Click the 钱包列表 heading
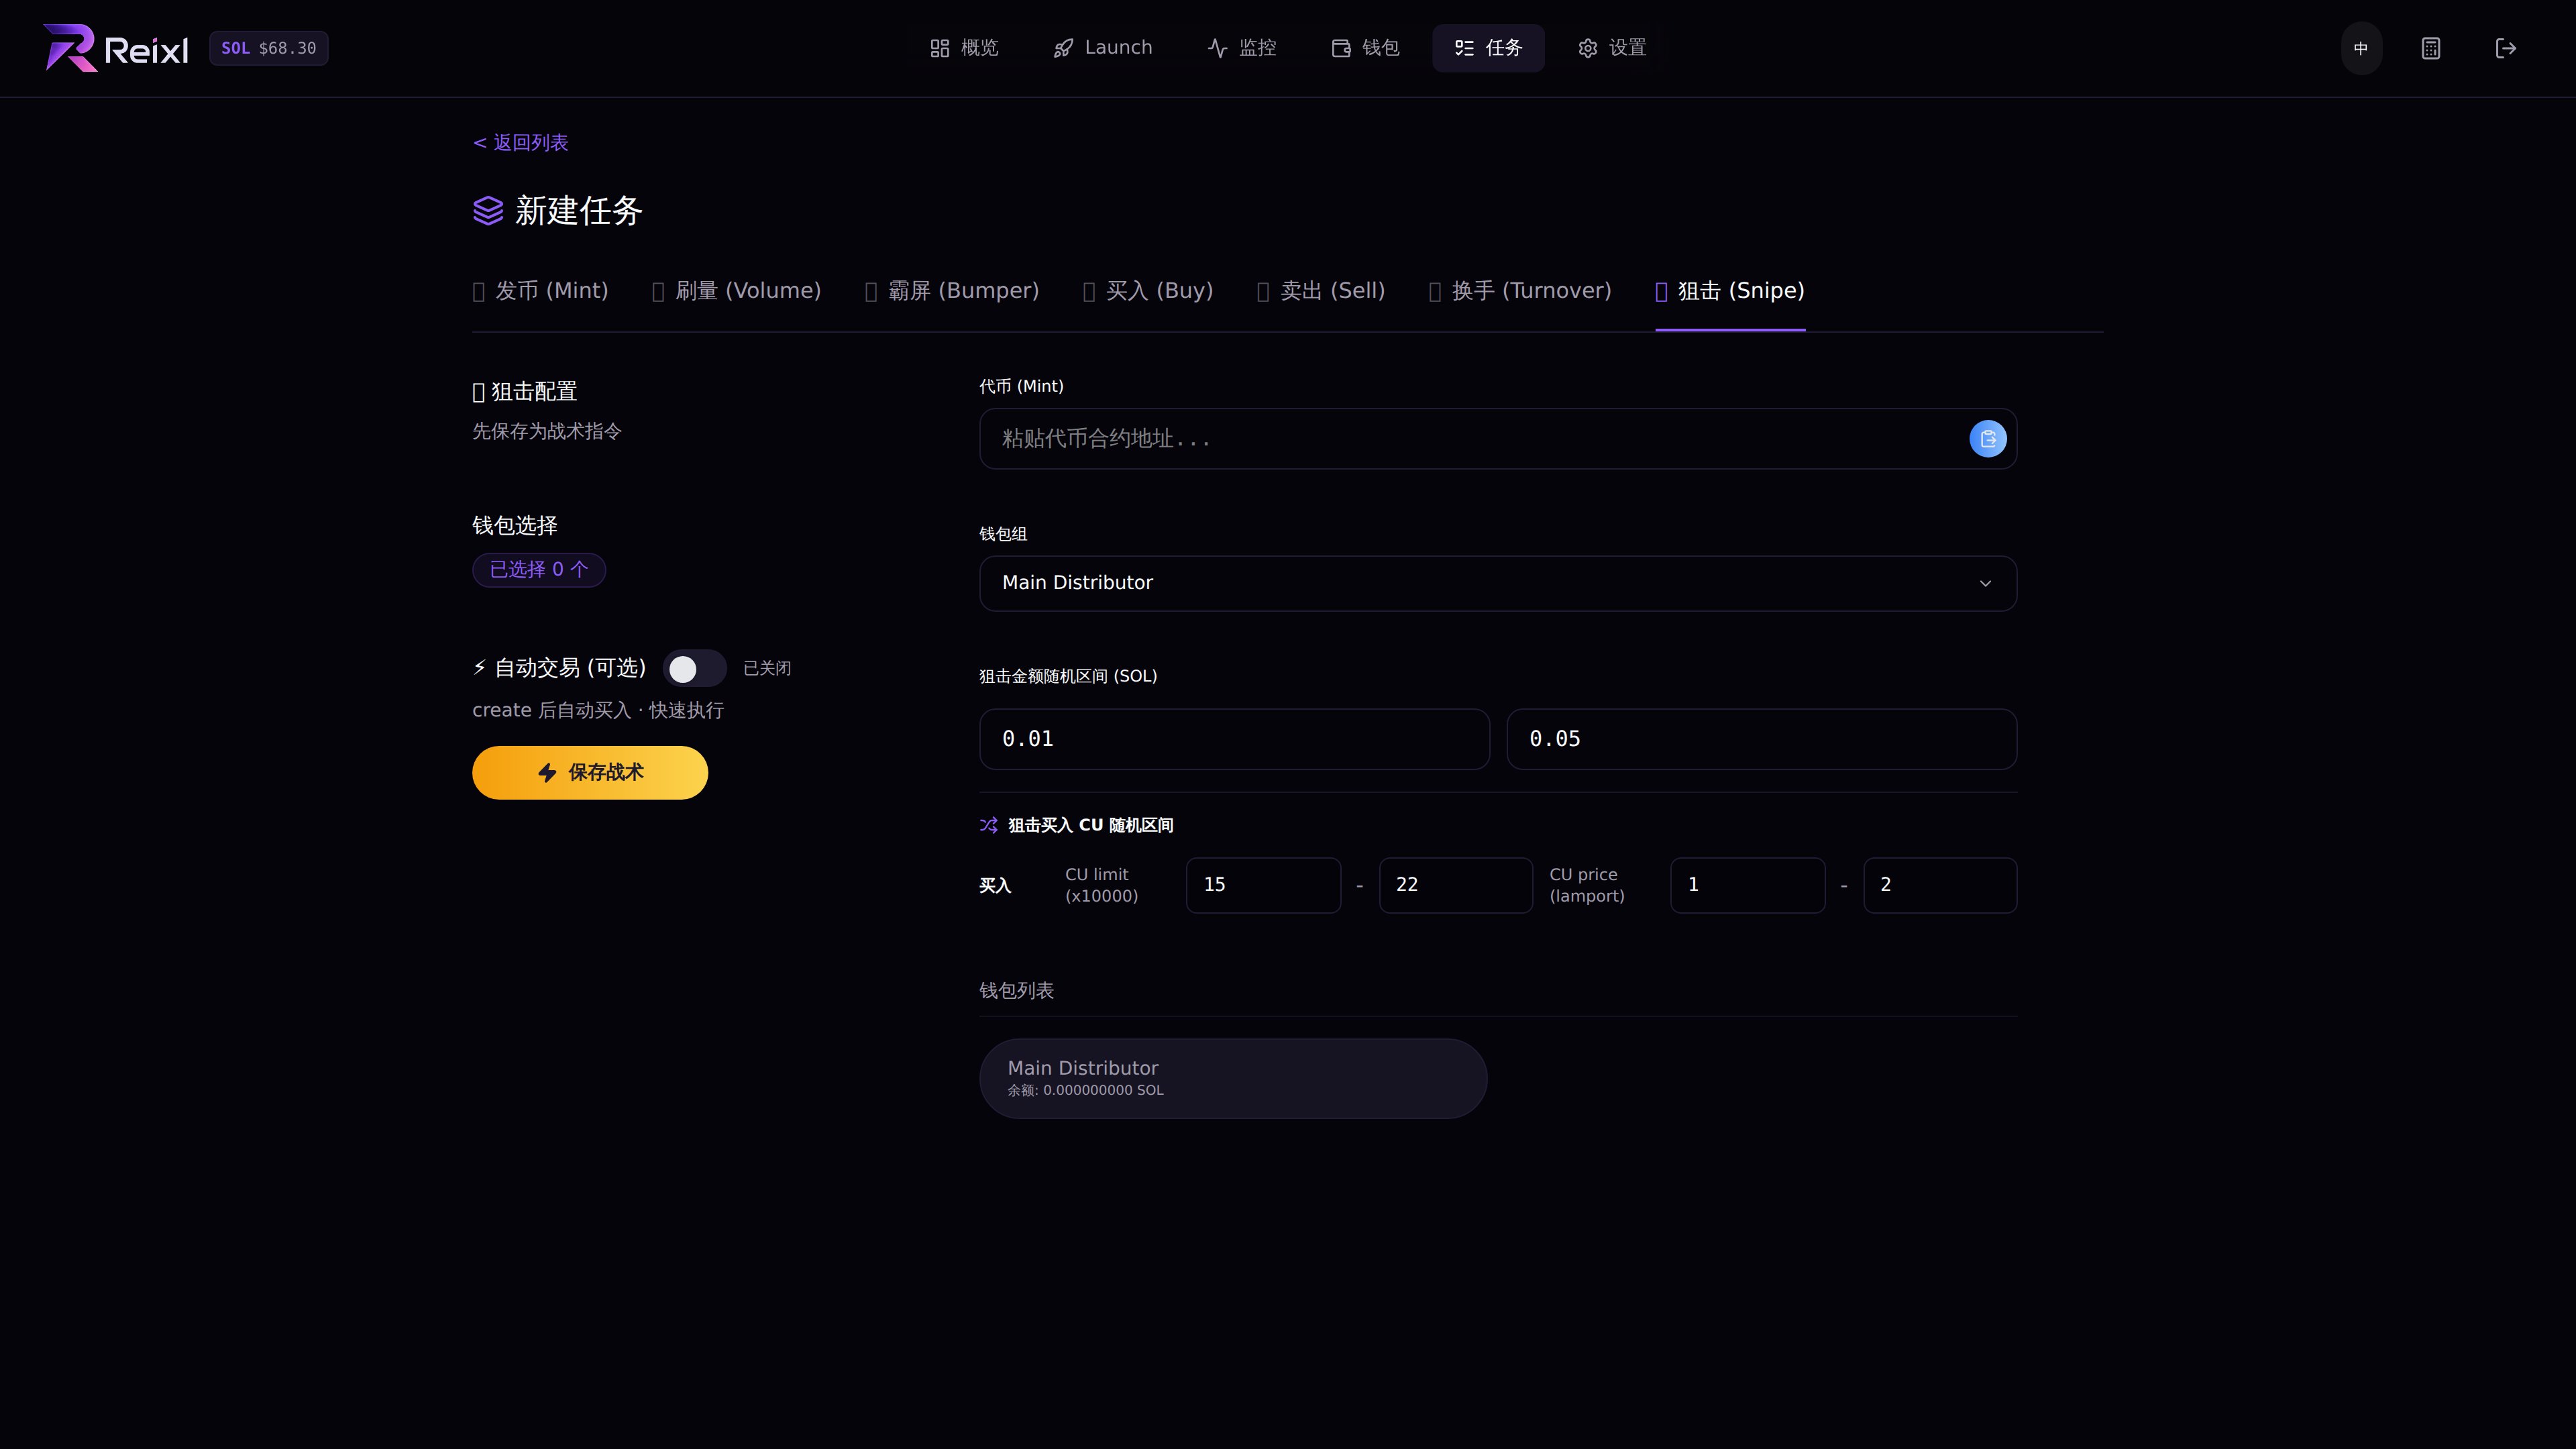The image size is (2576, 1449). point(1016,991)
